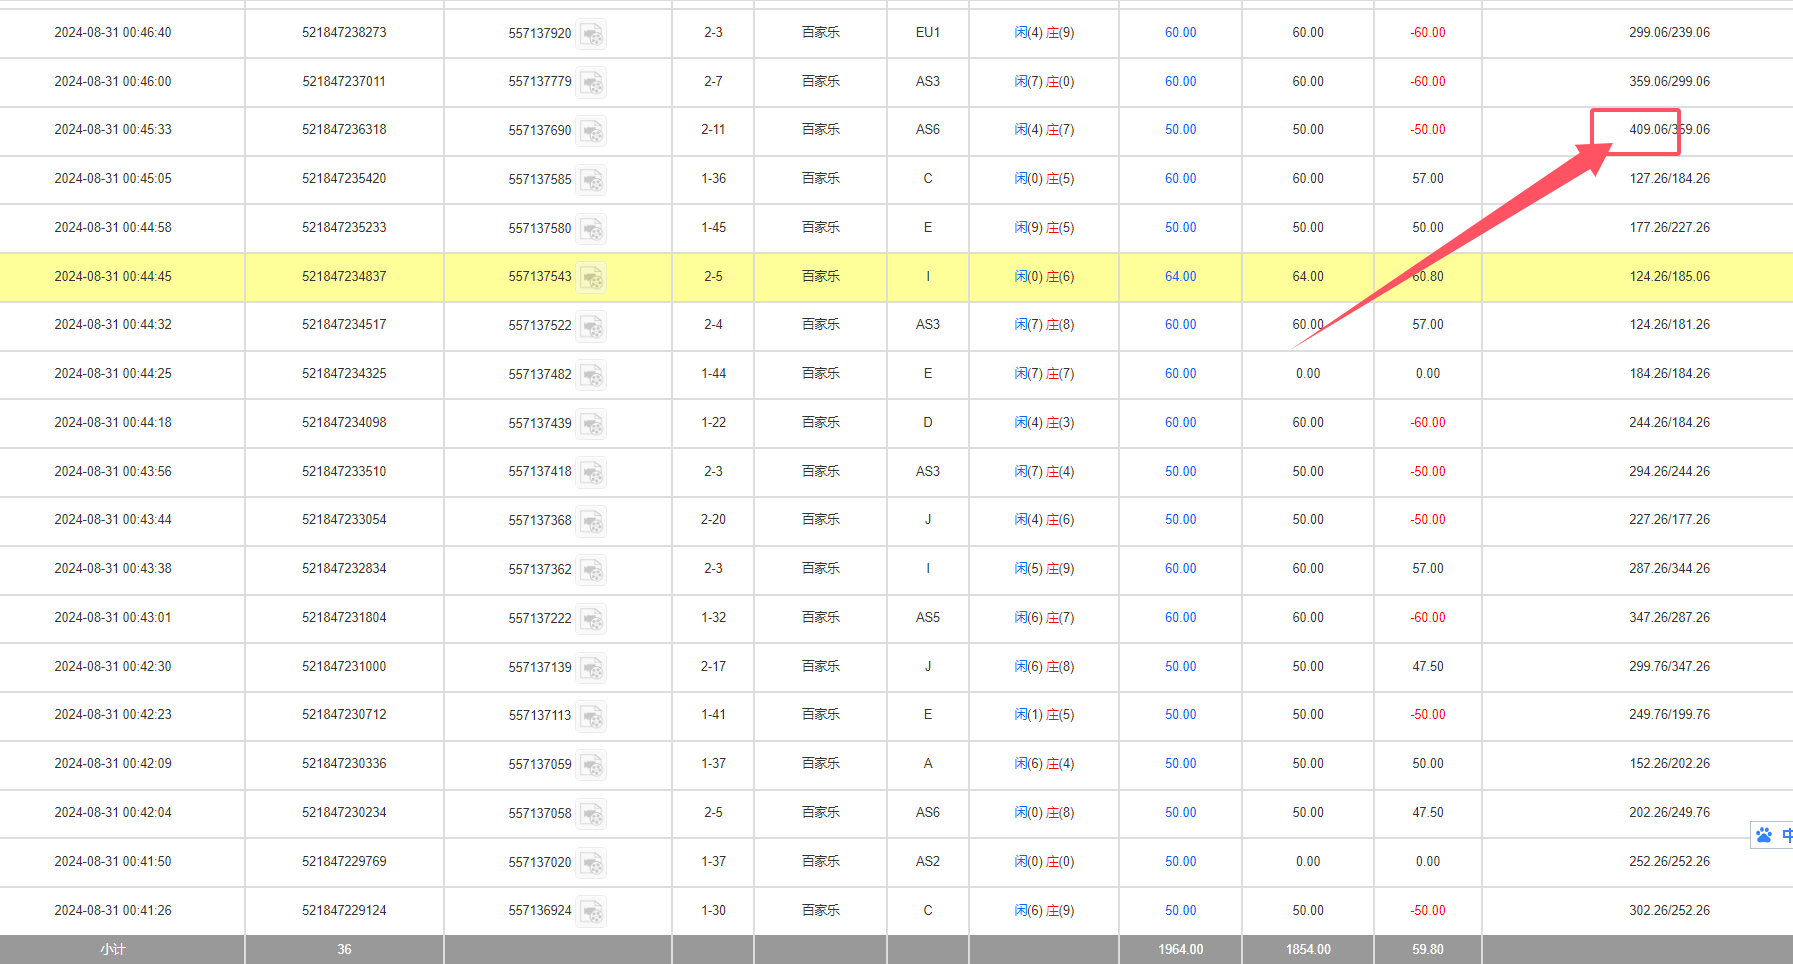Click Baidu input method paw icon
Screen dimensions: 1793x964
click(x=1764, y=835)
